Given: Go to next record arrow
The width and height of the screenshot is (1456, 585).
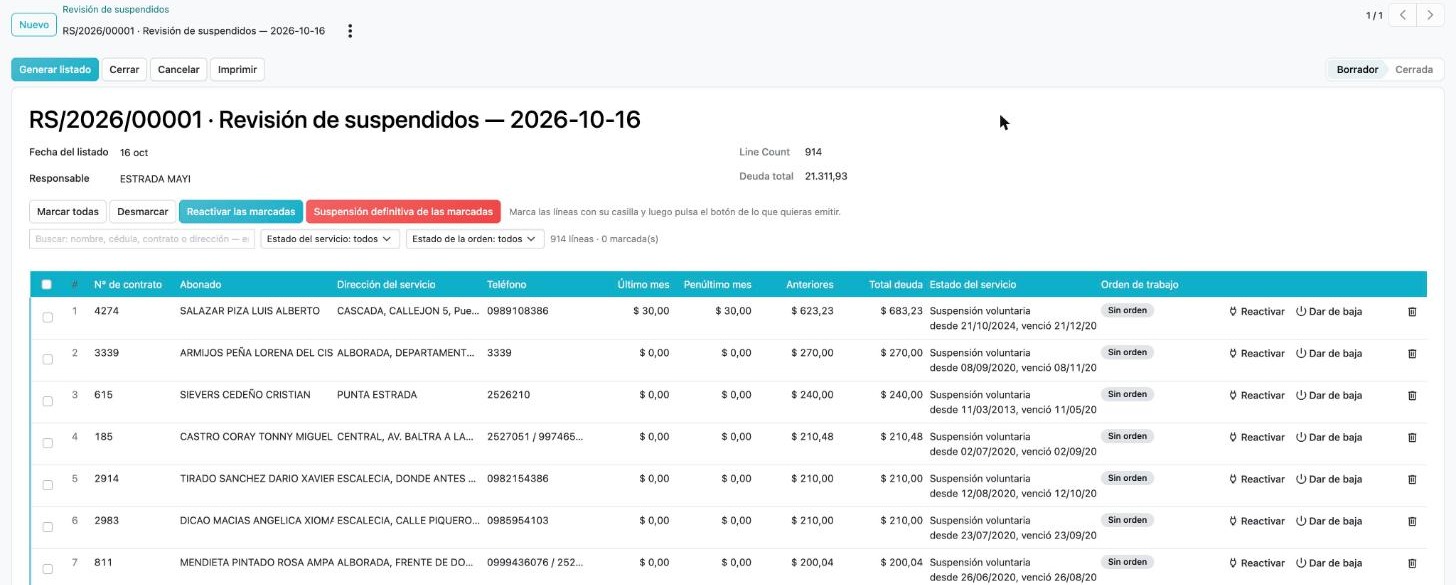Looking at the screenshot, I should 1431,15.
